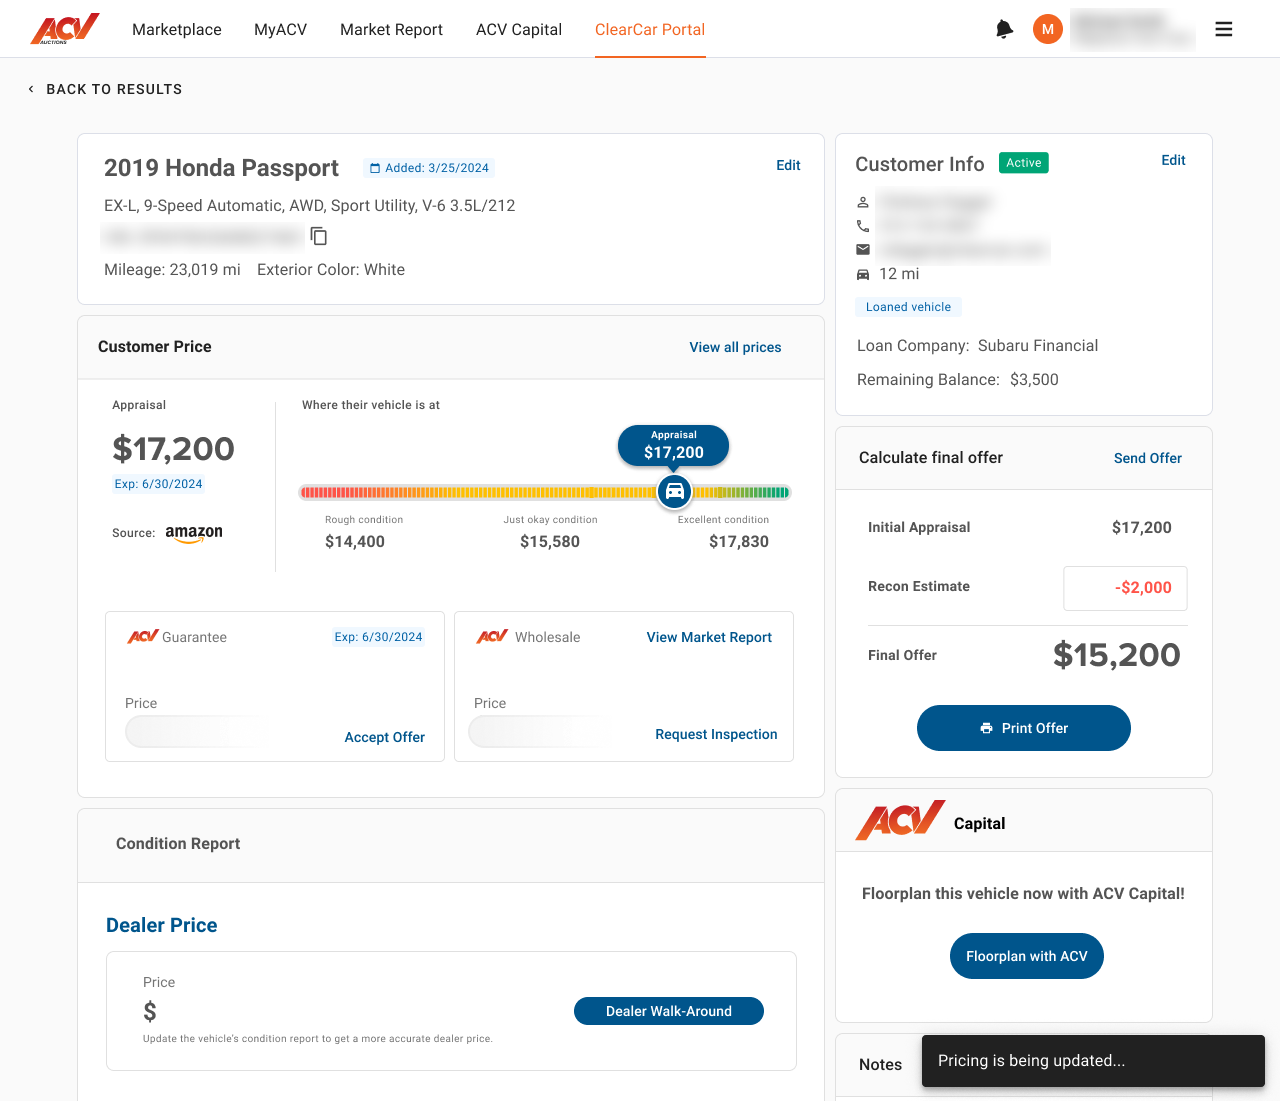Click the Rough condition $14,400 value
This screenshot has height=1101, width=1280.
[355, 542]
